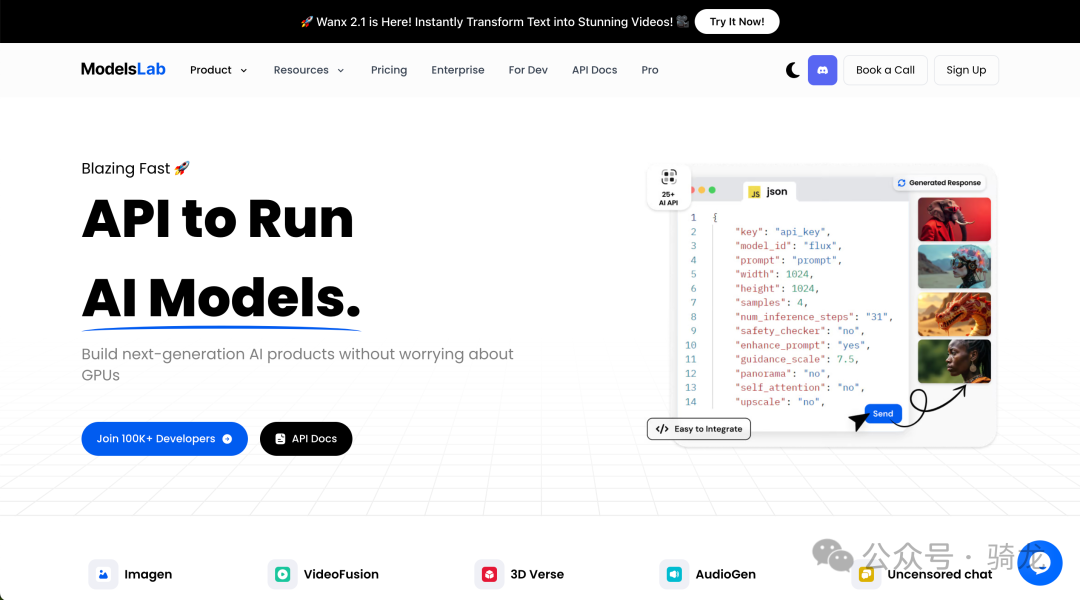
Task: Open the cyborg woman generated thumbnail
Action: [954, 267]
